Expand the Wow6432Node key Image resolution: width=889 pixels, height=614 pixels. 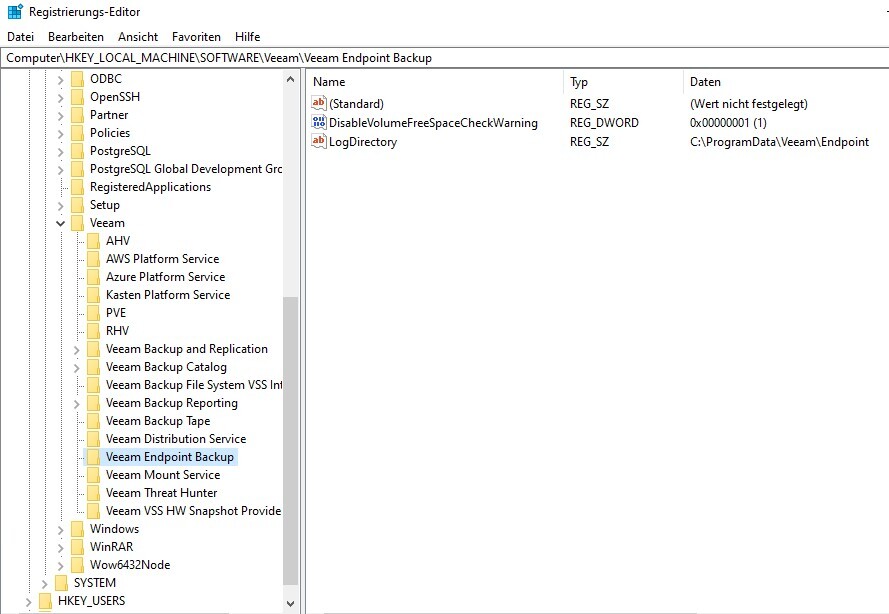click(x=61, y=565)
